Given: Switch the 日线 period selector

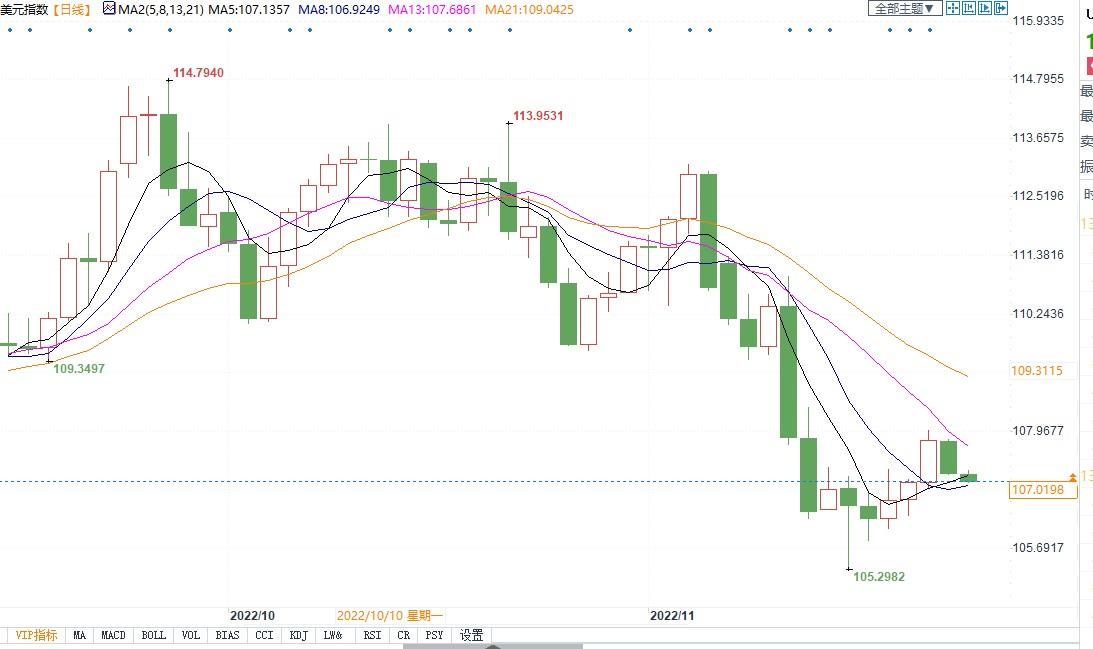Looking at the screenshot, I should (x=70, y=8).
